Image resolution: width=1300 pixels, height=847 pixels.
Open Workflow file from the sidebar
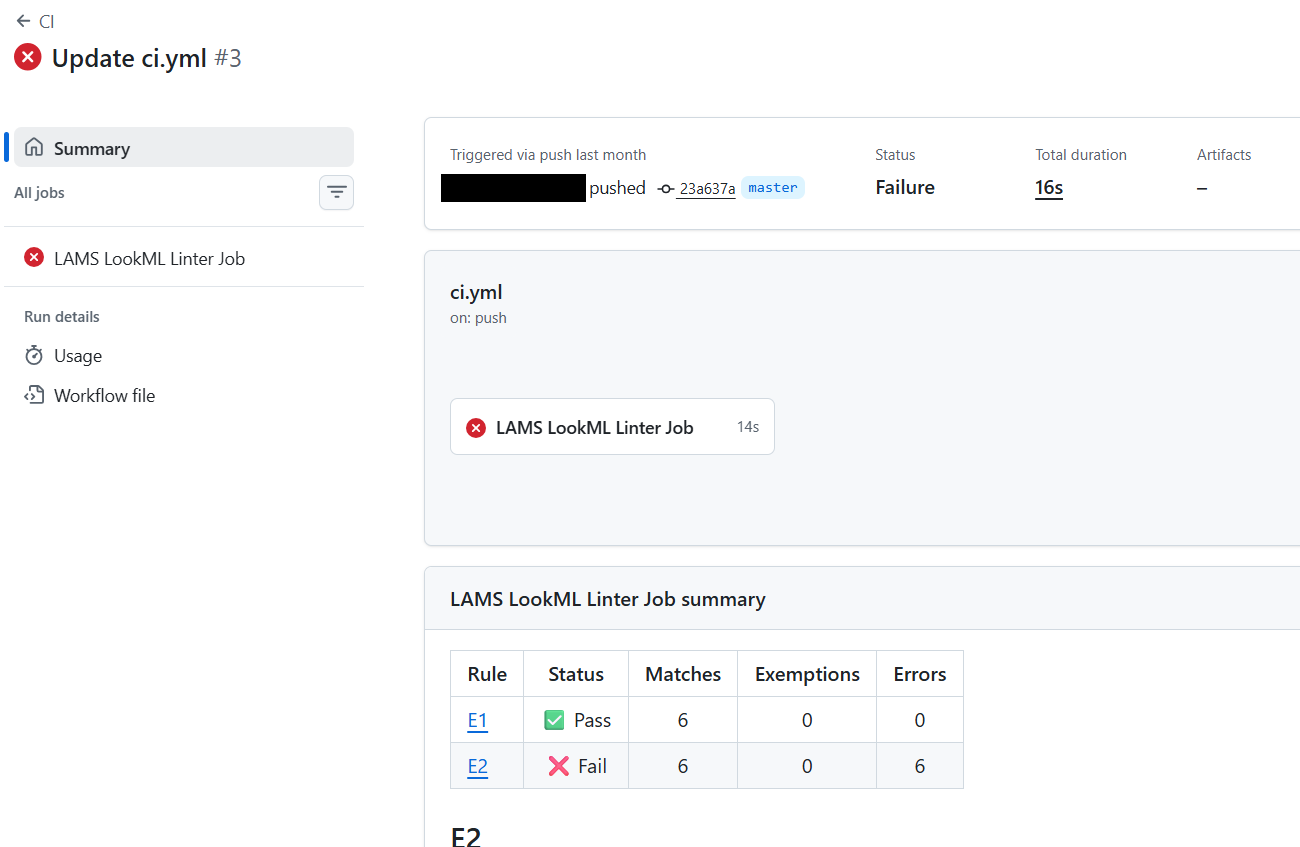[x=104, y=395]
